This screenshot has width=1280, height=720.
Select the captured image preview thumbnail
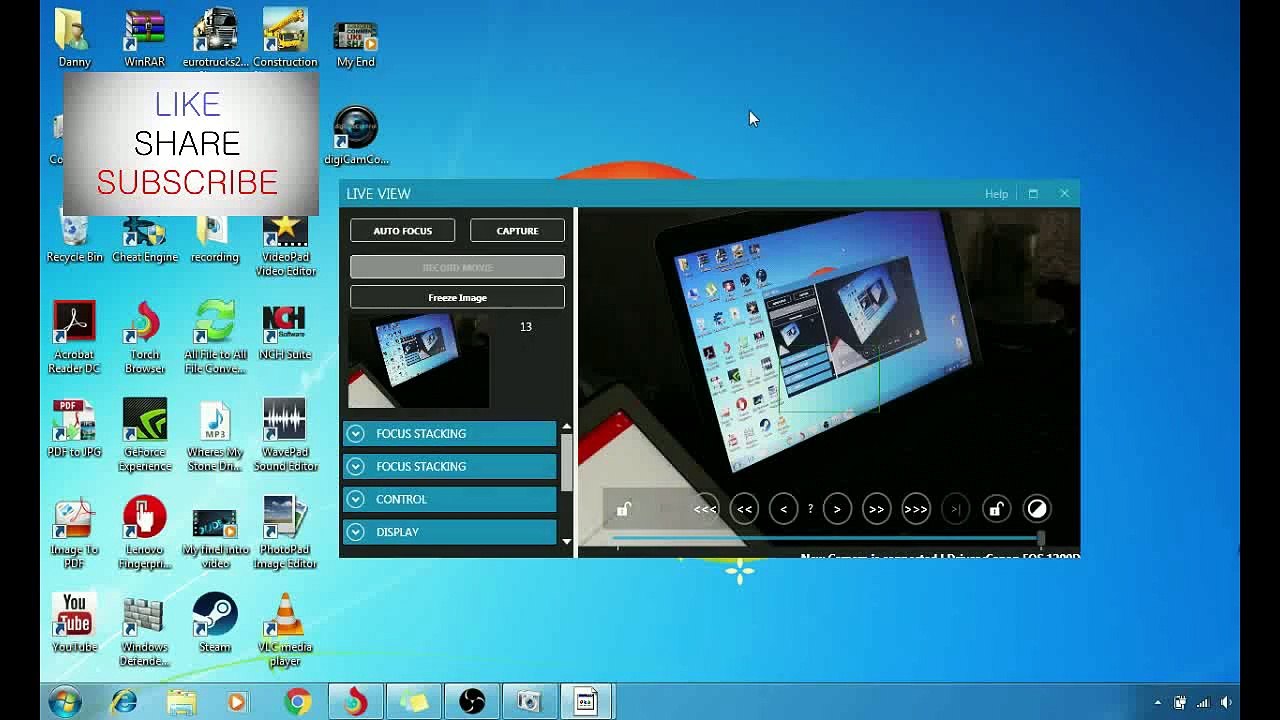[419, 361]
